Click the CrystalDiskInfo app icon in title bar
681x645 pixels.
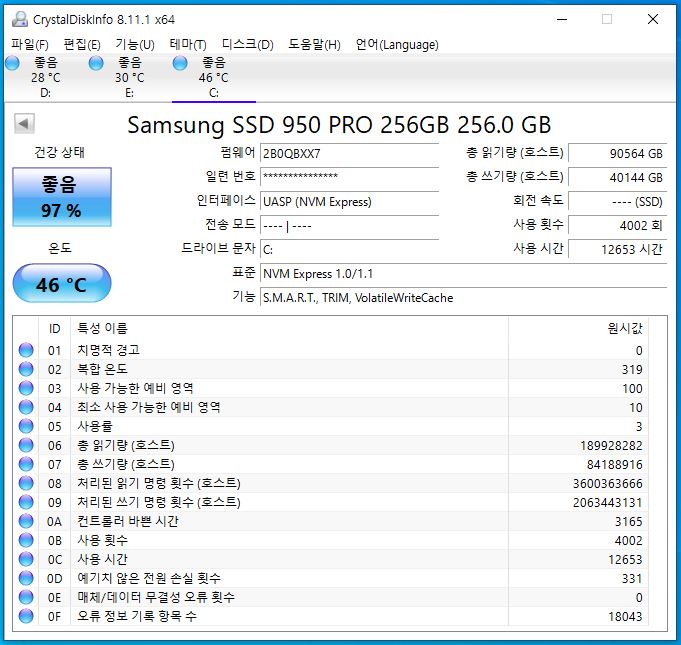pos(20,20)
